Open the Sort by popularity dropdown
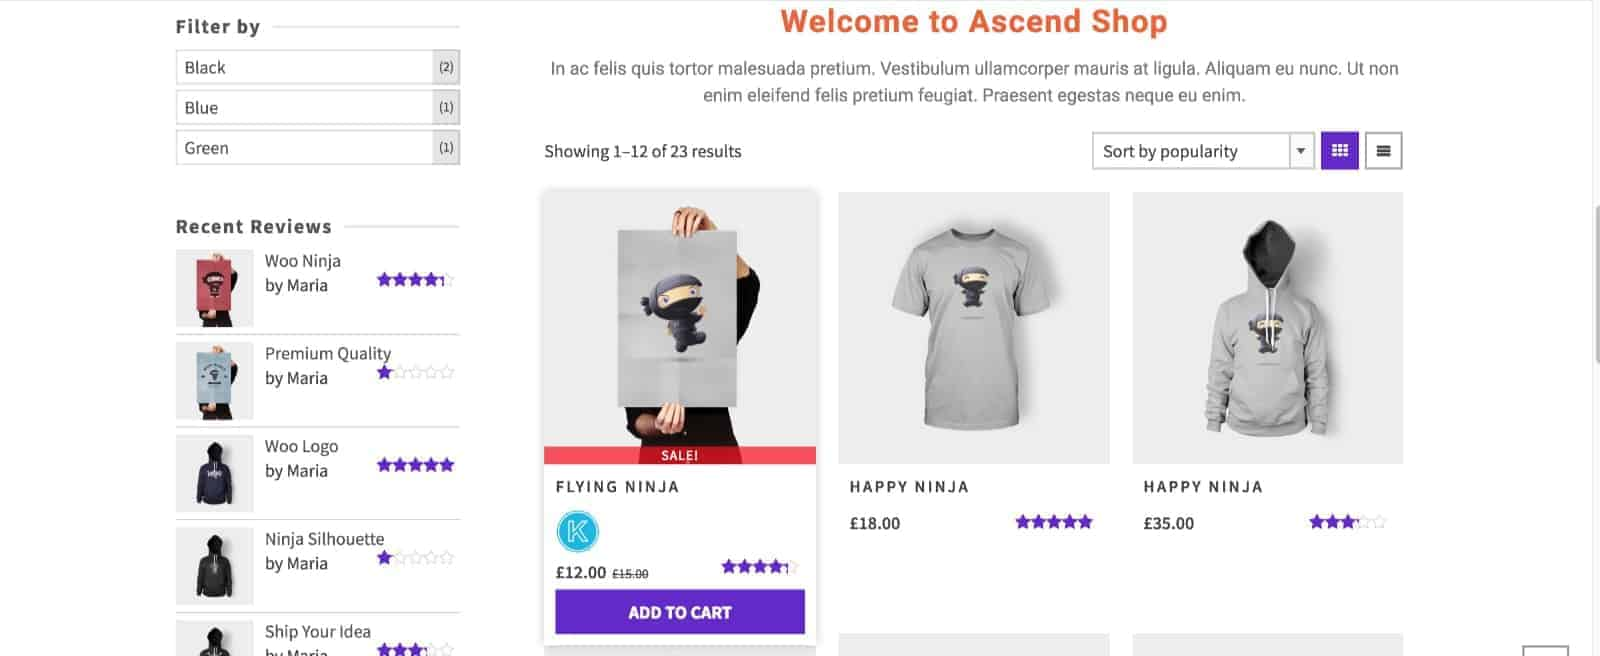The image size is (1600, 656). point(1190,151)
